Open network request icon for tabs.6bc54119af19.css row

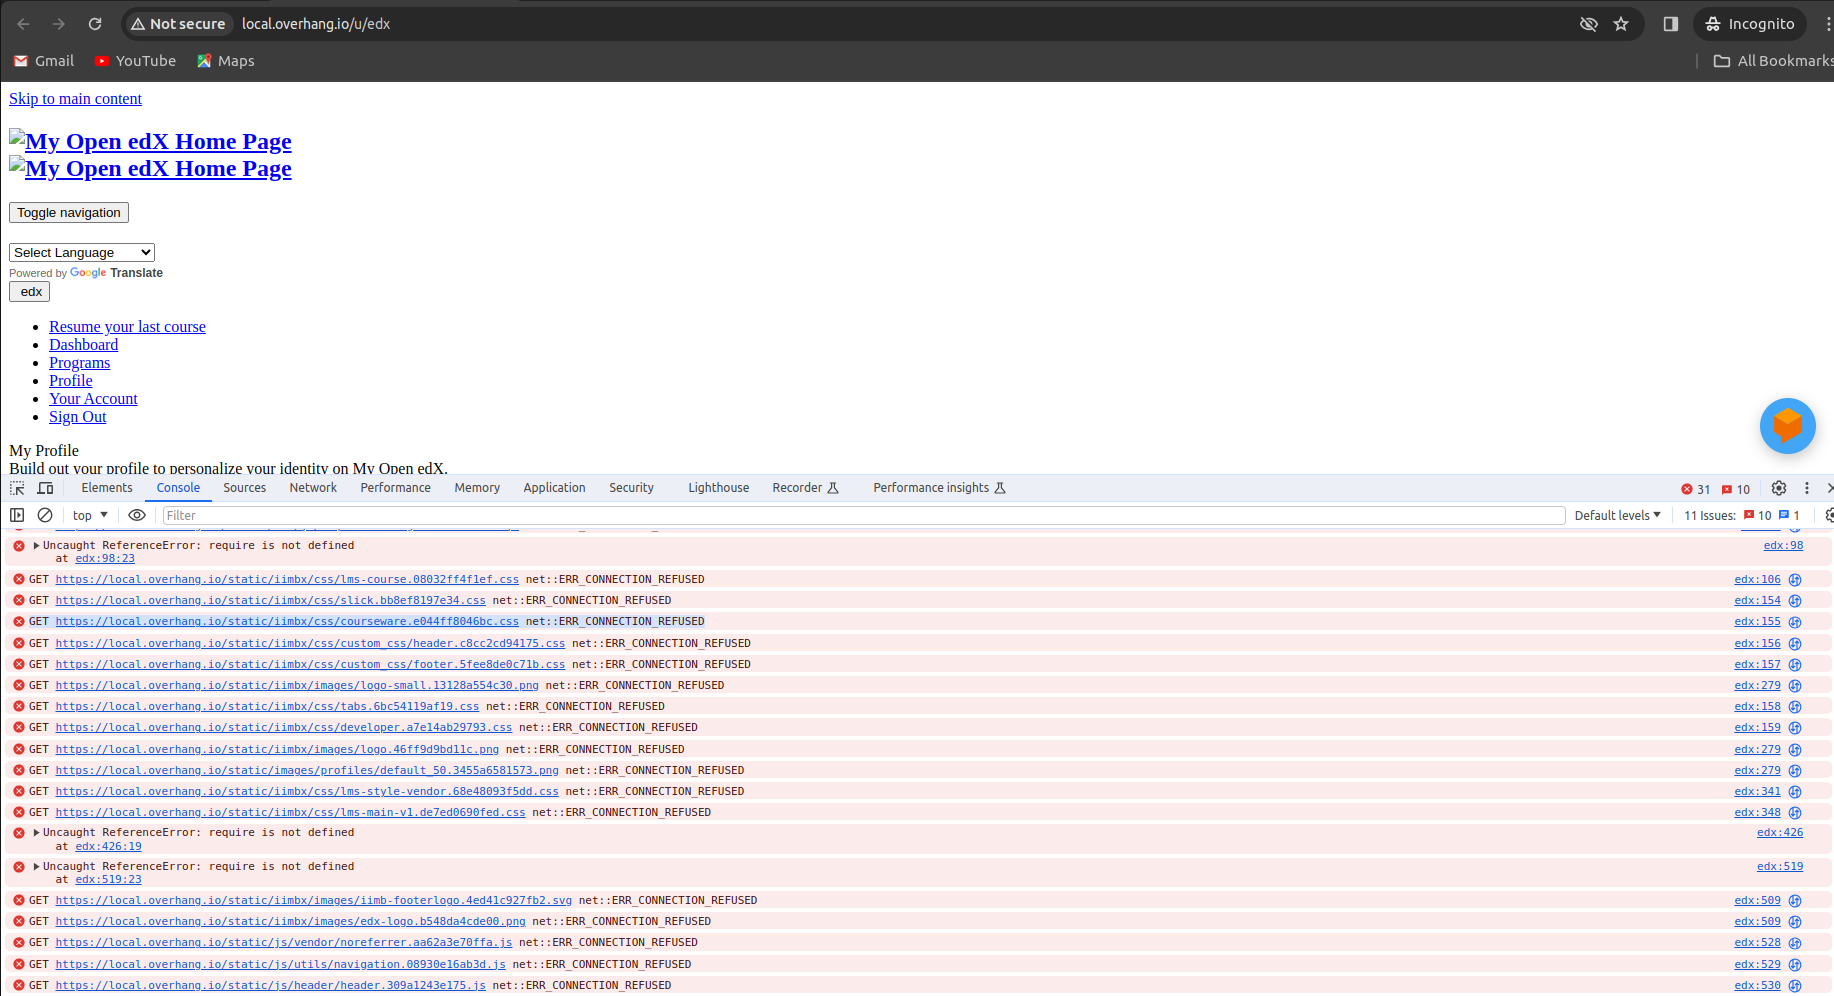click(x=1795, y=707)
